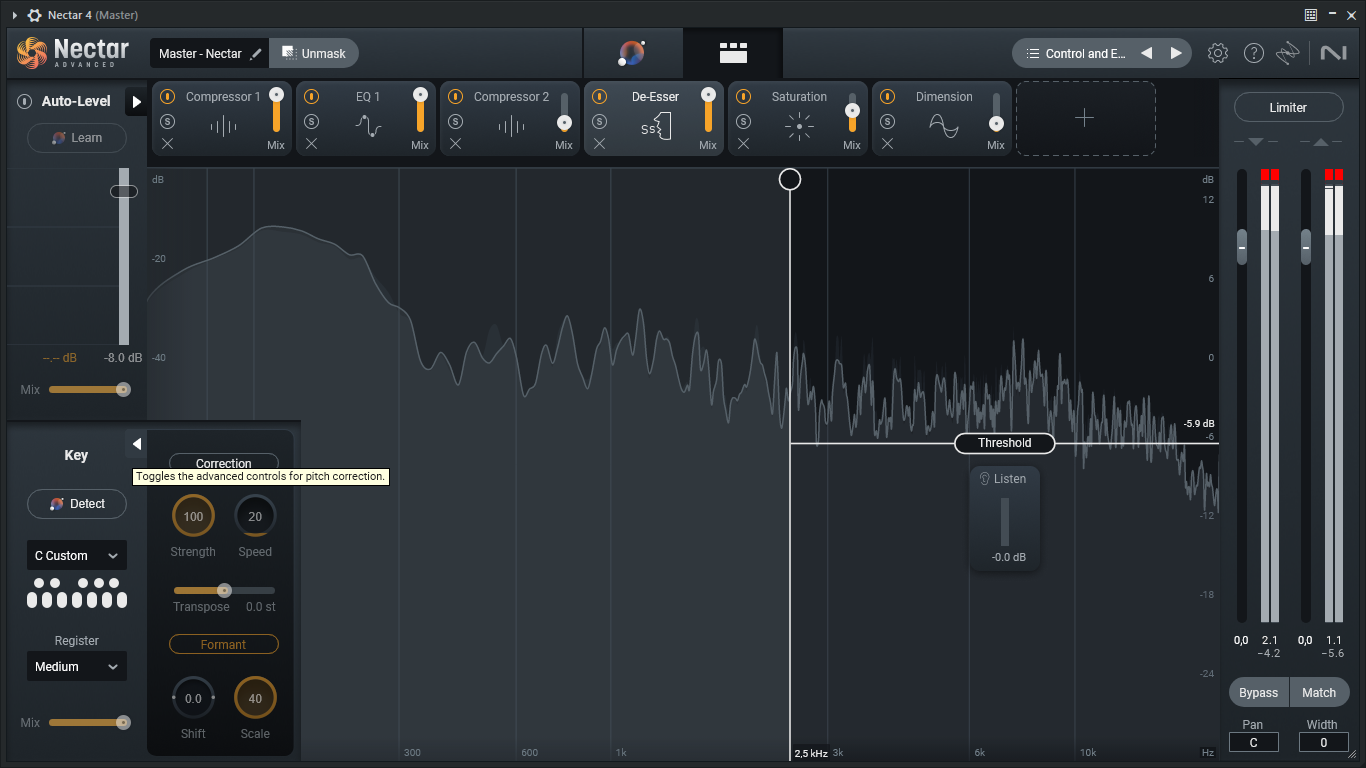
Task: Toggle Dimension power button
Action: pyautogui.click(x=887, y=97)
